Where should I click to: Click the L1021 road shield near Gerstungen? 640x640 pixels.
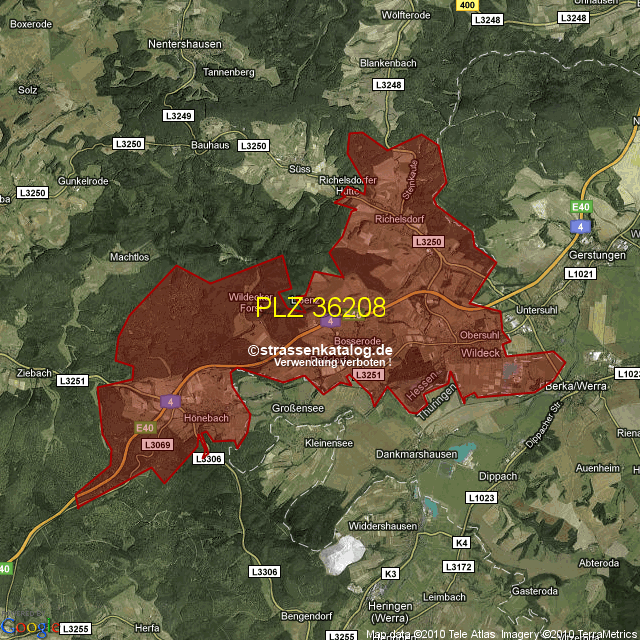tap(579, 273)
